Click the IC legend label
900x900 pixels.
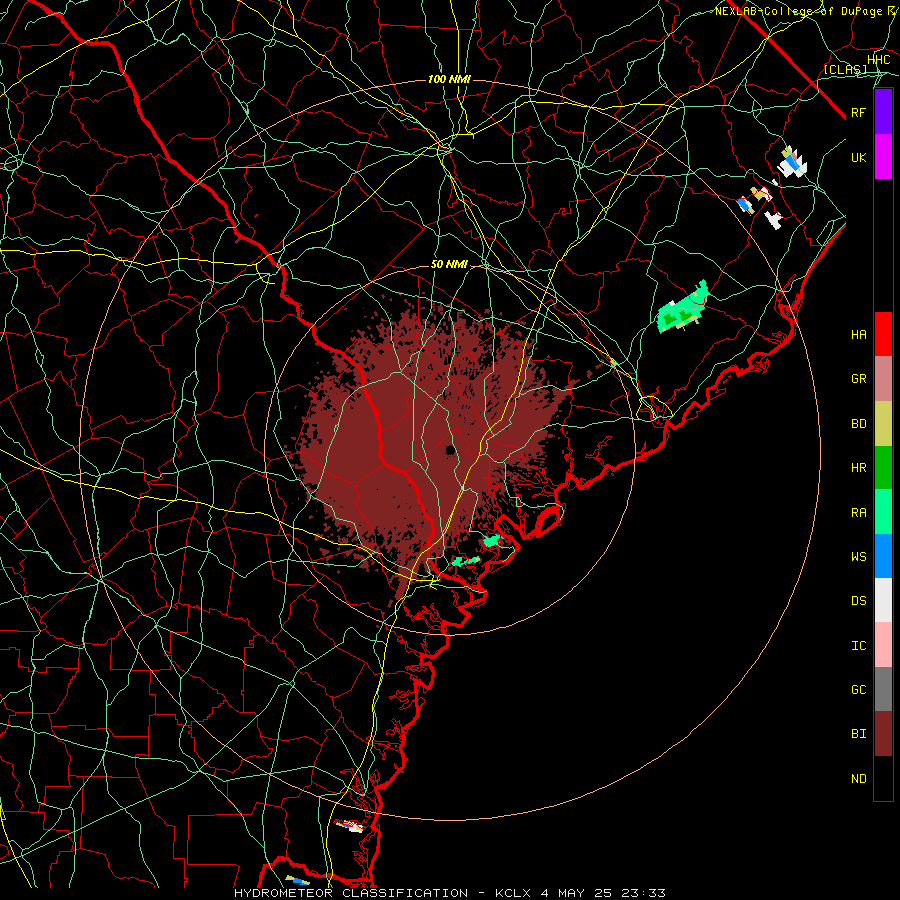[x=858, y=645]
